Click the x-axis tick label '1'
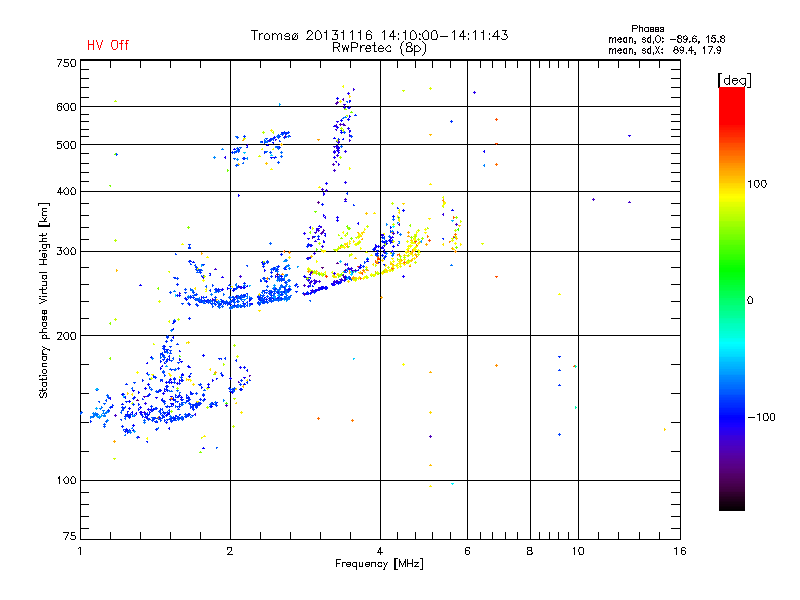800x600 pixels. (80, 551)
